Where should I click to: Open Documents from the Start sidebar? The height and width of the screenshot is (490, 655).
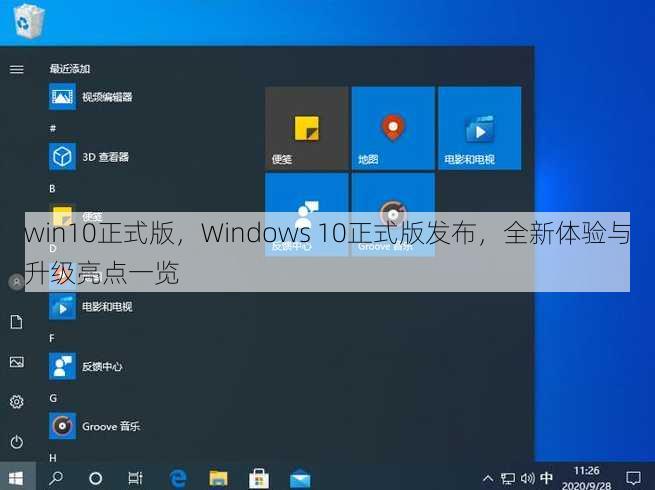[x=17, y=322]
